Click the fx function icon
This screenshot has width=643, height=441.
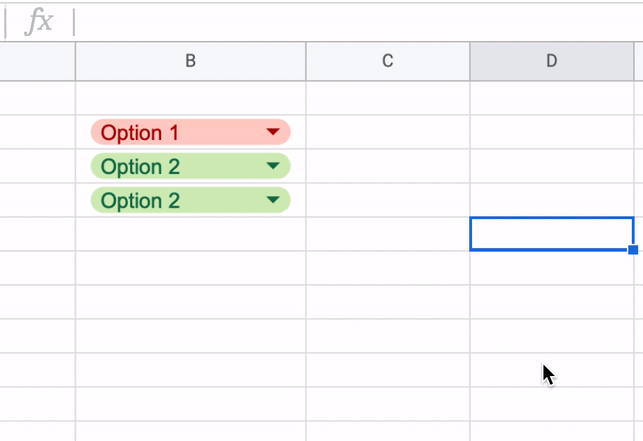coord(38,22)
